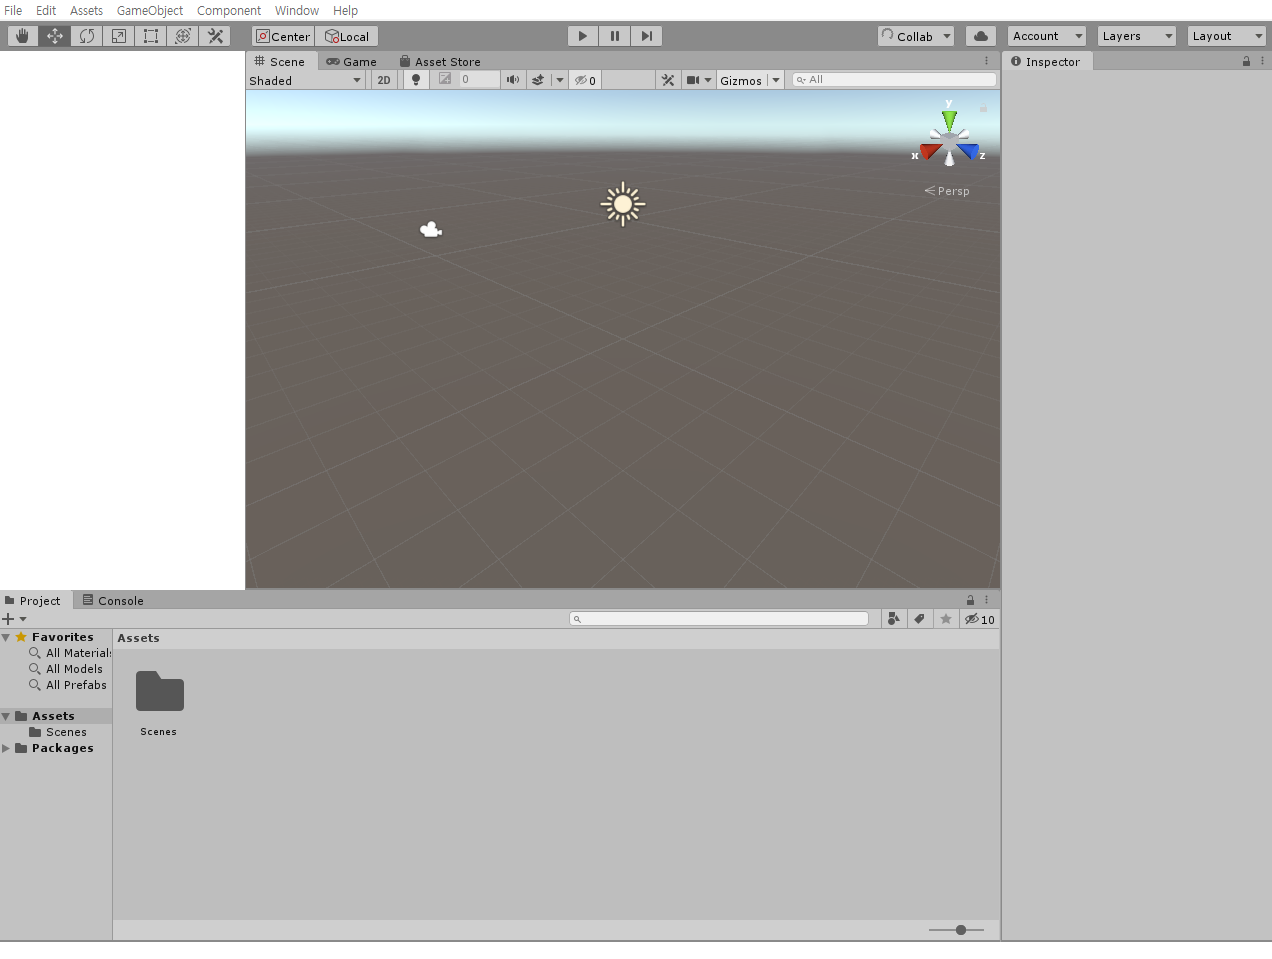
Task: Toggle scene effects layers icon
Action: 538,80
